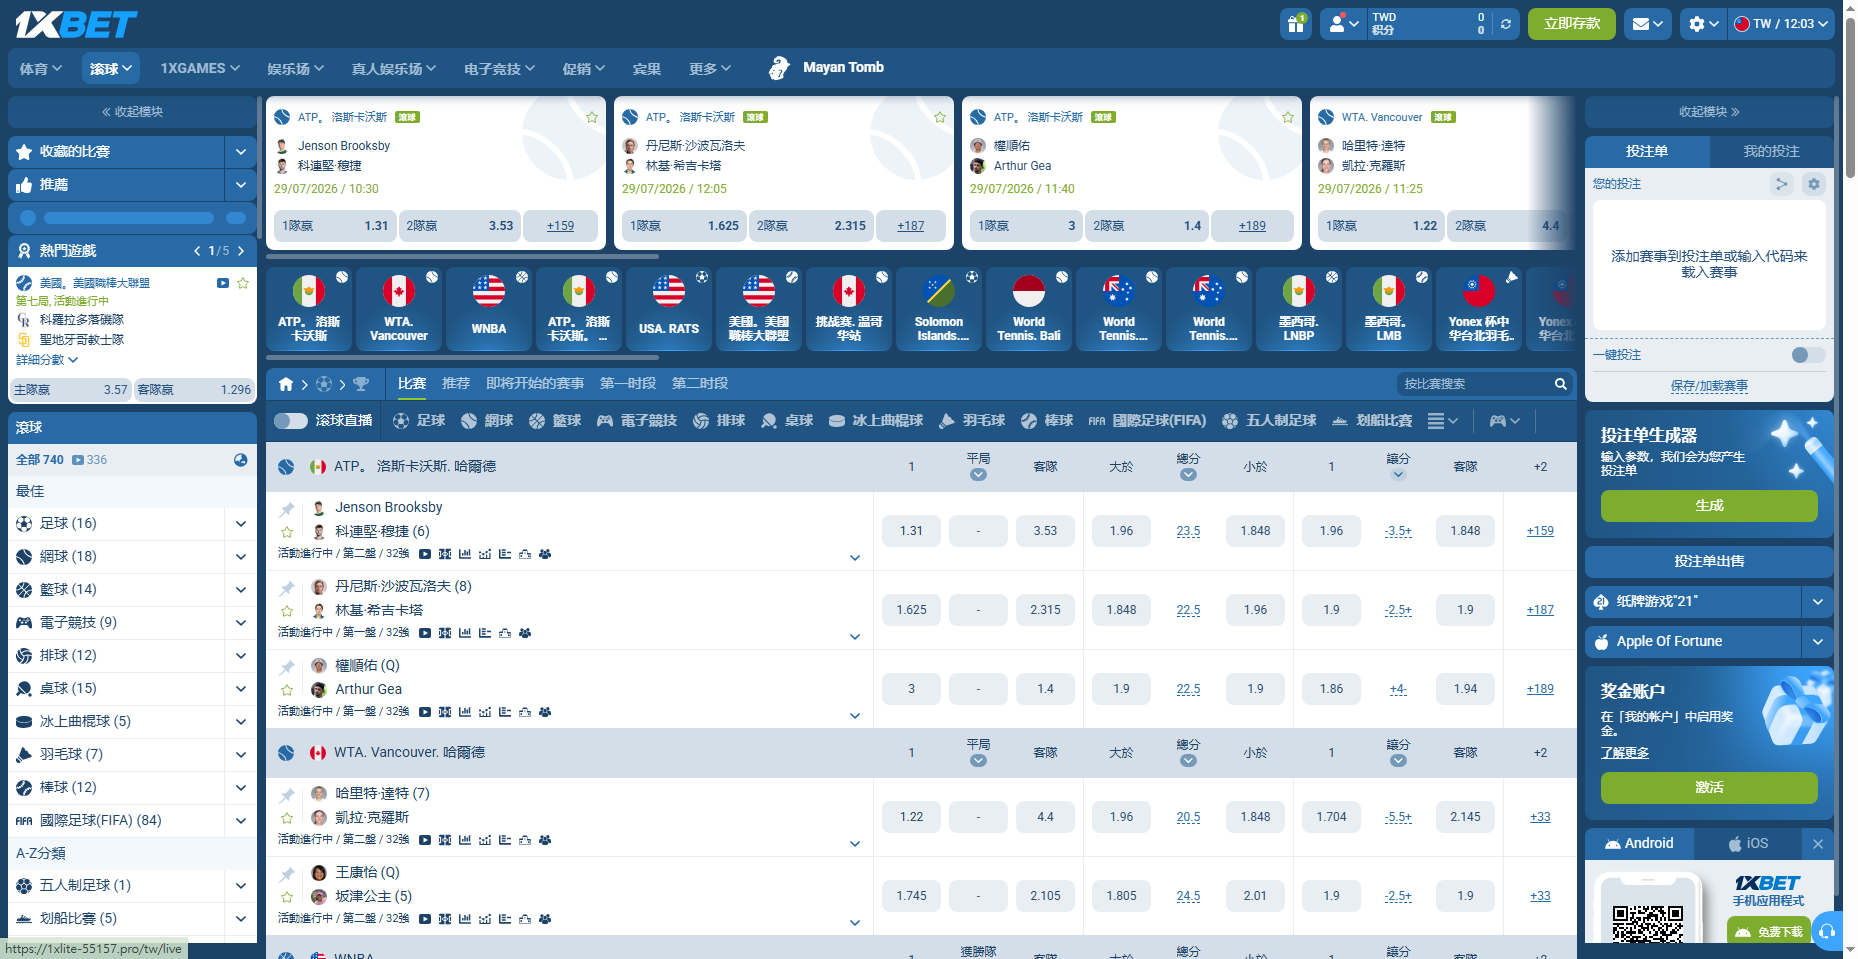Expand the 收藏的比賽 panel
Viewport: 1858px width, 959px height.
pyautogui.click(x=241, y=152)
